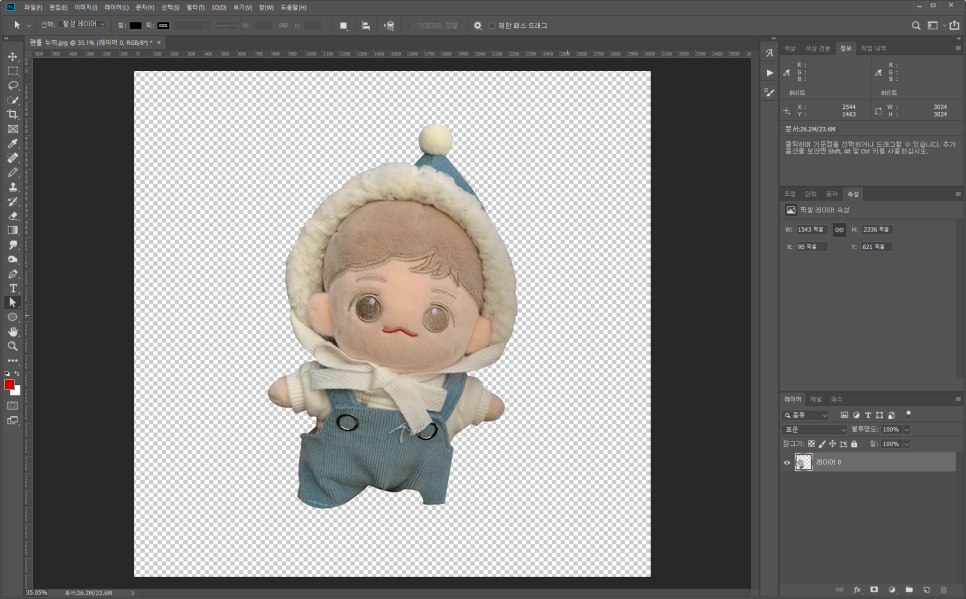Image resolution: width=966 pixels, height=599 pixels.
Task: Toggle the lock all icon in Layers panel
Action: point(854,444)
